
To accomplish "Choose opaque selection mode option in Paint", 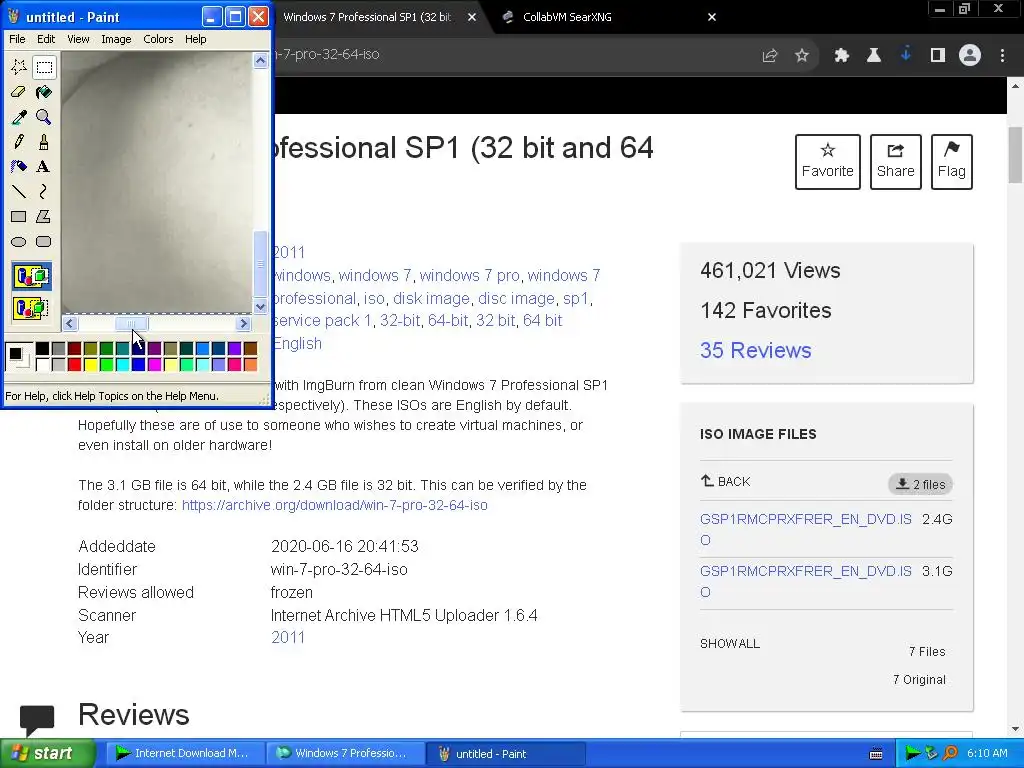I will (31, 276).
